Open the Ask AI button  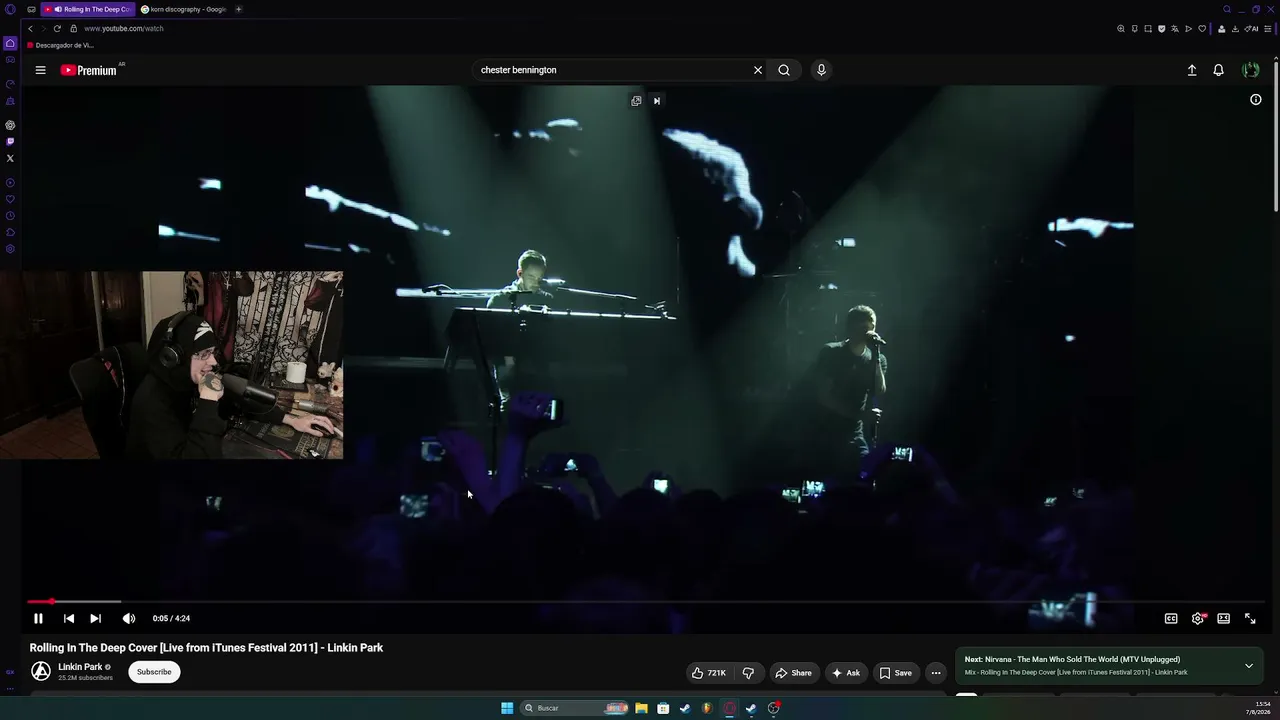845,673
